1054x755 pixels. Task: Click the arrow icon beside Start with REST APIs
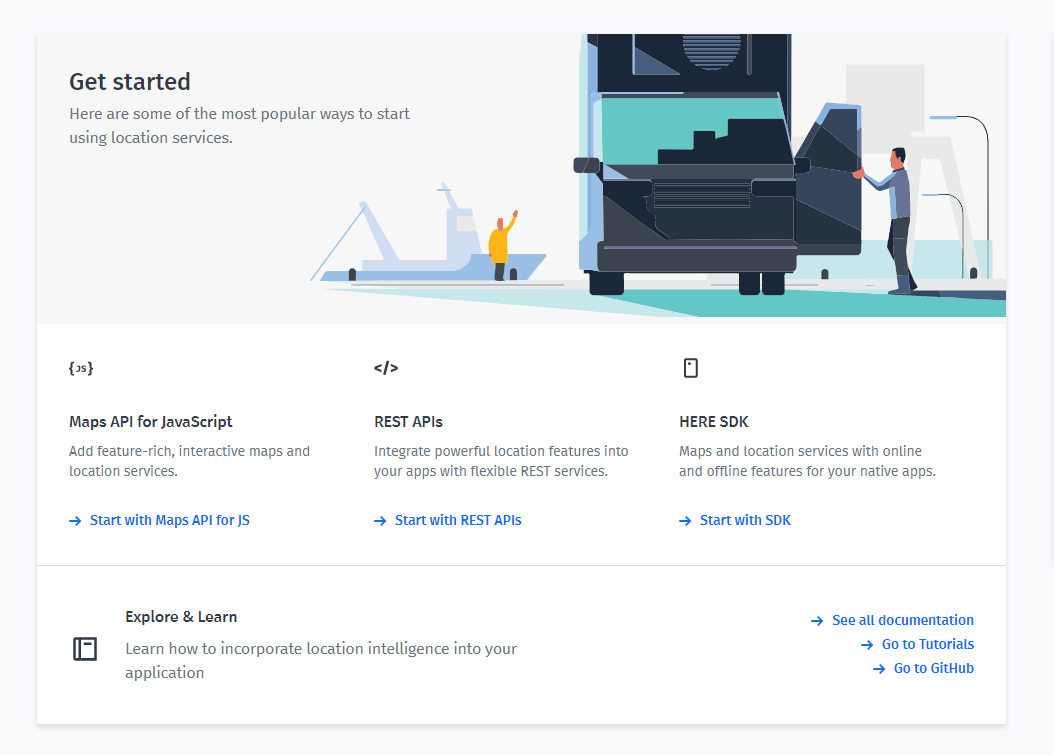pos(381,520)
